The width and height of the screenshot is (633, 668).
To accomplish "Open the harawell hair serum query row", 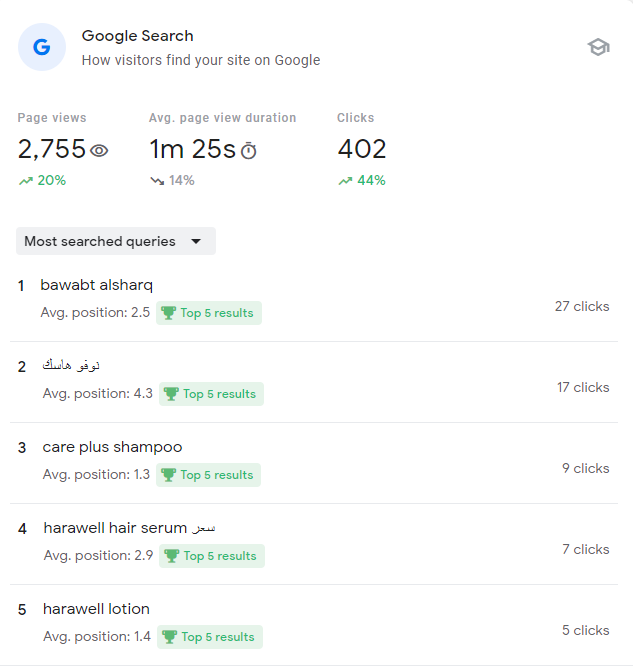I will pyautogui.click(x=129, y=528).
